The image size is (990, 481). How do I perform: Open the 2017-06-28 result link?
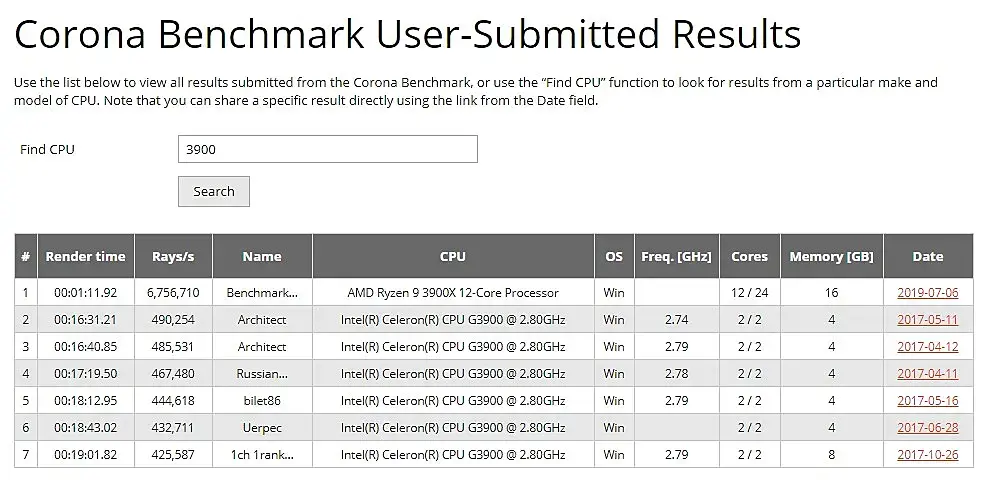click(x=927, y=428)
